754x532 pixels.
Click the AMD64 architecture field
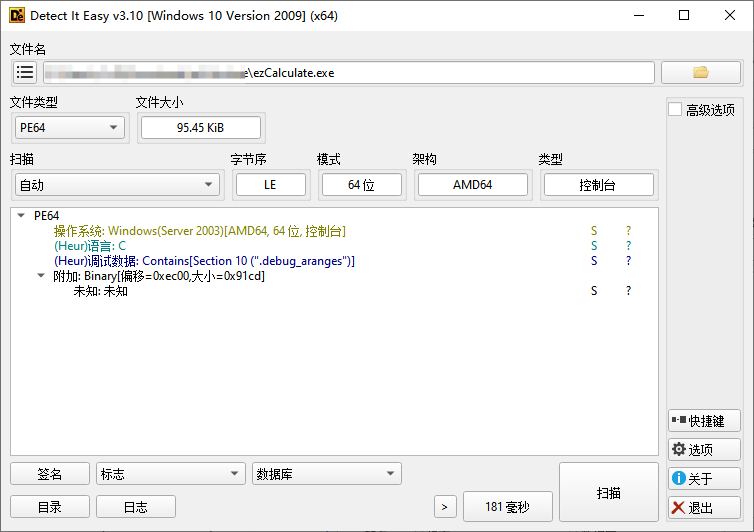pos(472,185)
